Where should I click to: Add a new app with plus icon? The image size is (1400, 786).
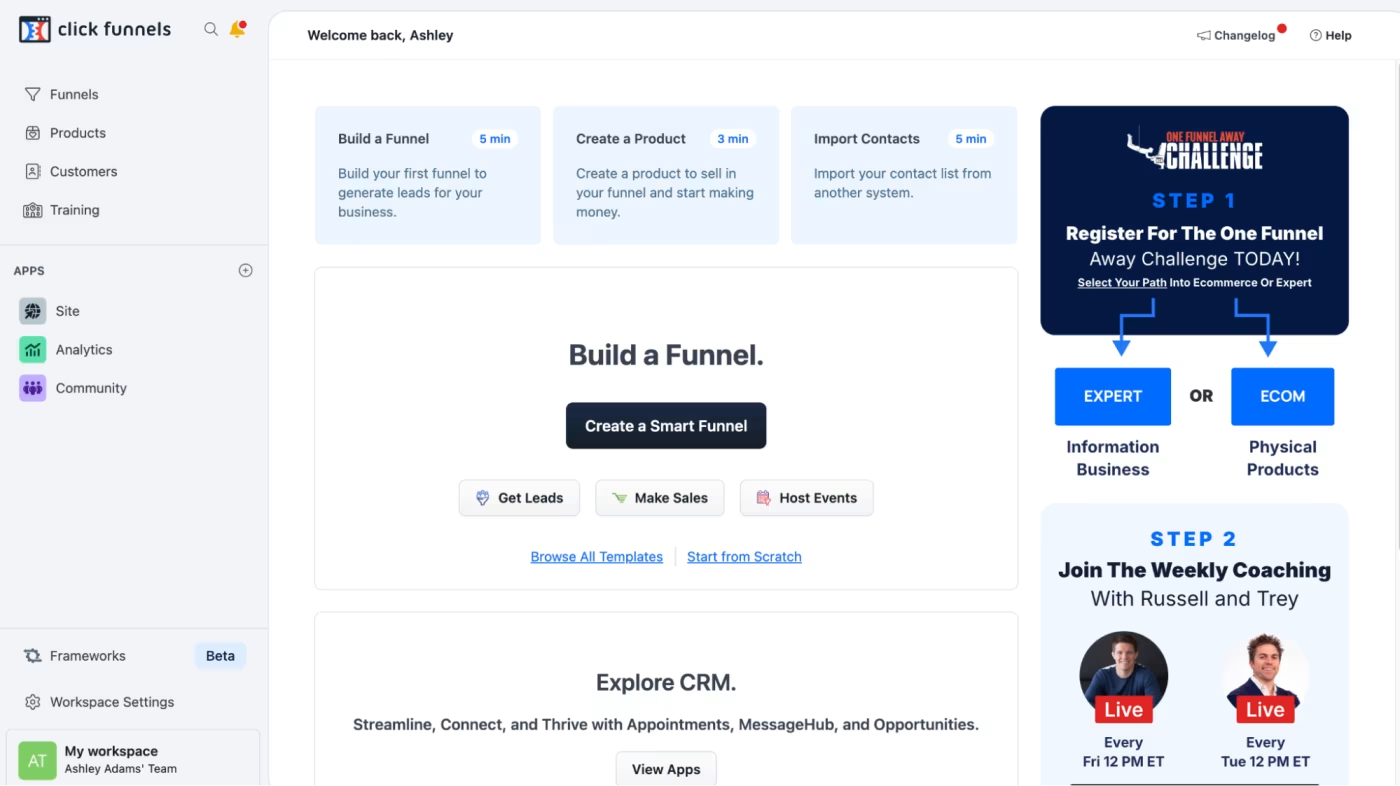(245, 271)
